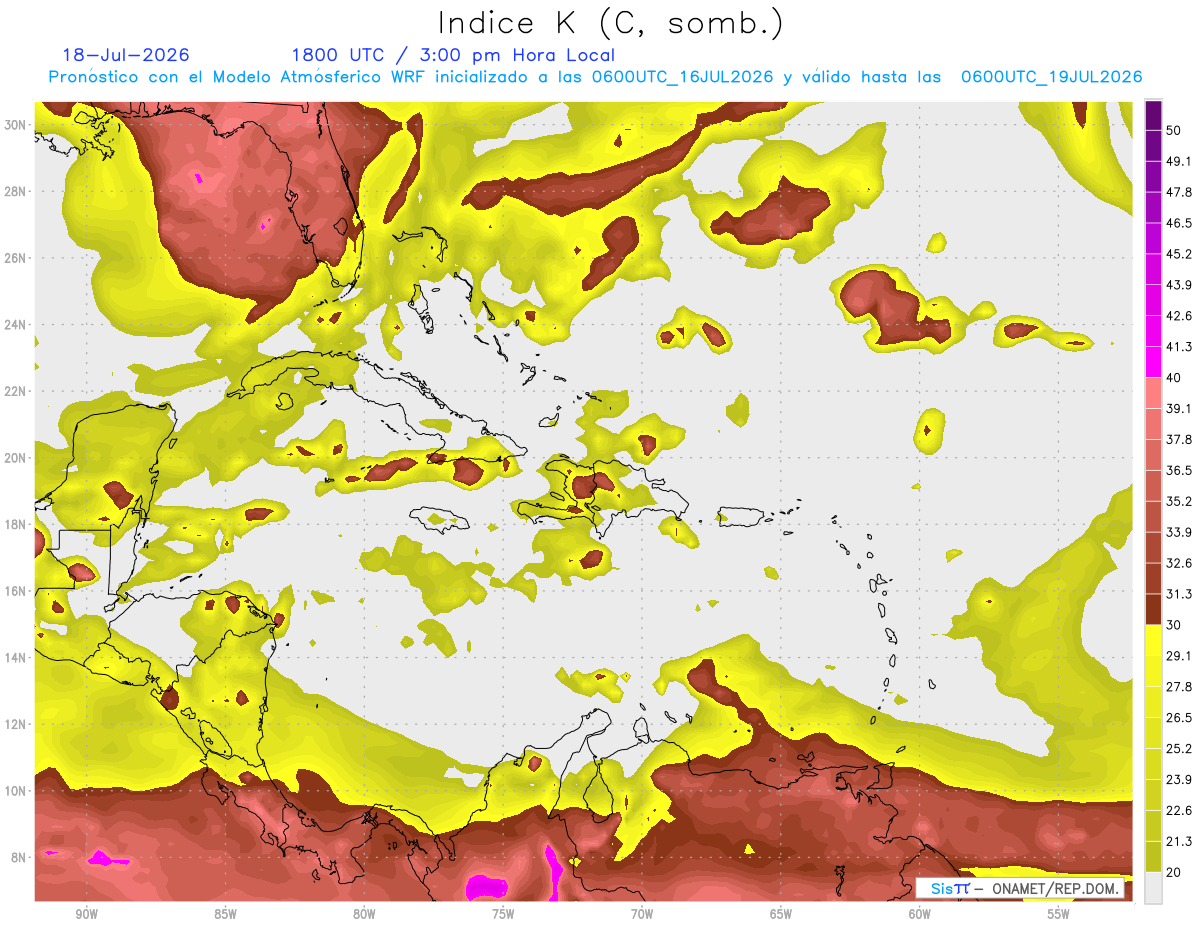The height and width of the screenshot is (927, 1200).
Task: Click the colorbar value 22.6
Action: (1179, 811)
